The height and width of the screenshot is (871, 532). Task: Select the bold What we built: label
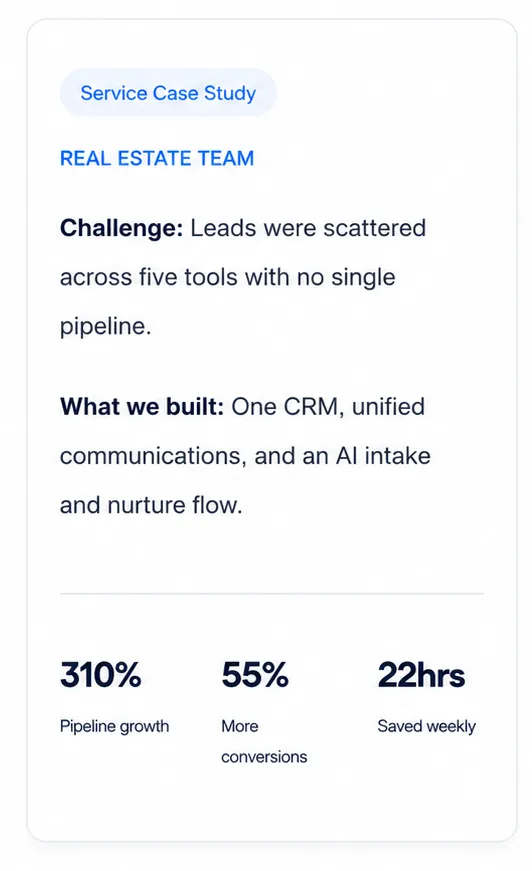142,407
